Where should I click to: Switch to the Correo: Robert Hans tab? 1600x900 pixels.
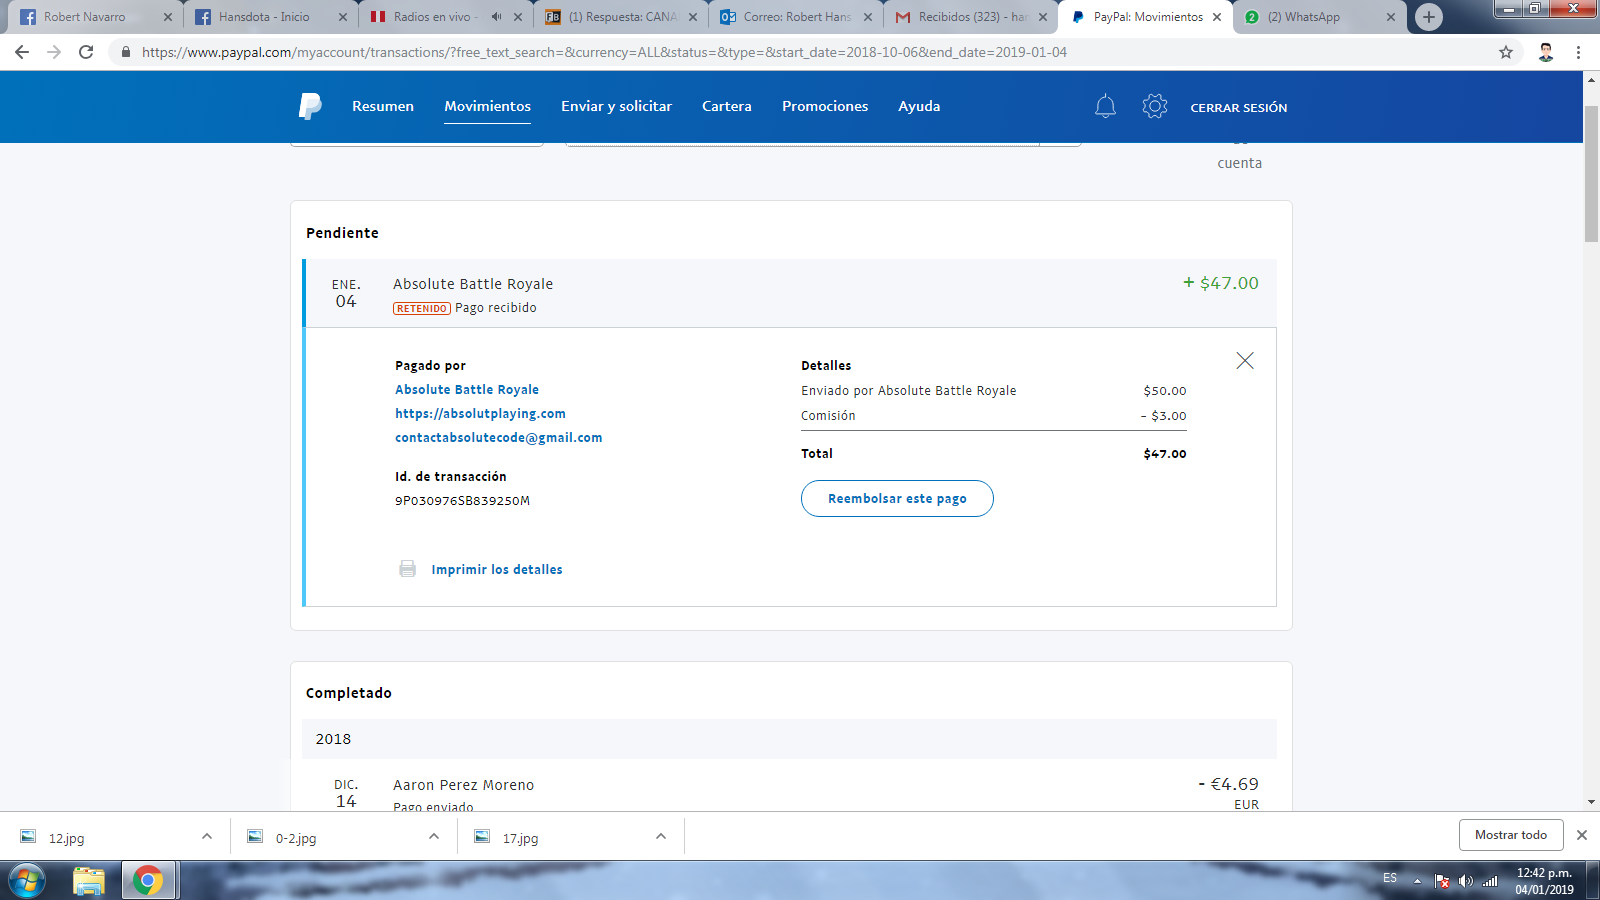[x=795, y=17]
